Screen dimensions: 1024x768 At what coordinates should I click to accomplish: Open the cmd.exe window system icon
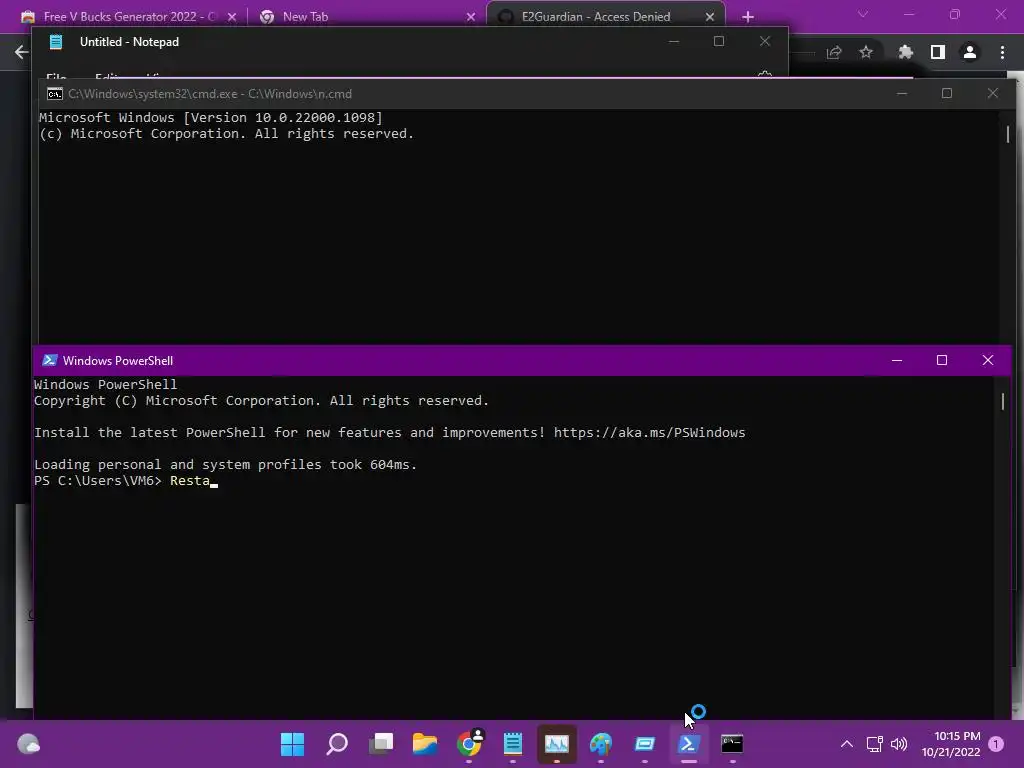(x=54, y=94)
